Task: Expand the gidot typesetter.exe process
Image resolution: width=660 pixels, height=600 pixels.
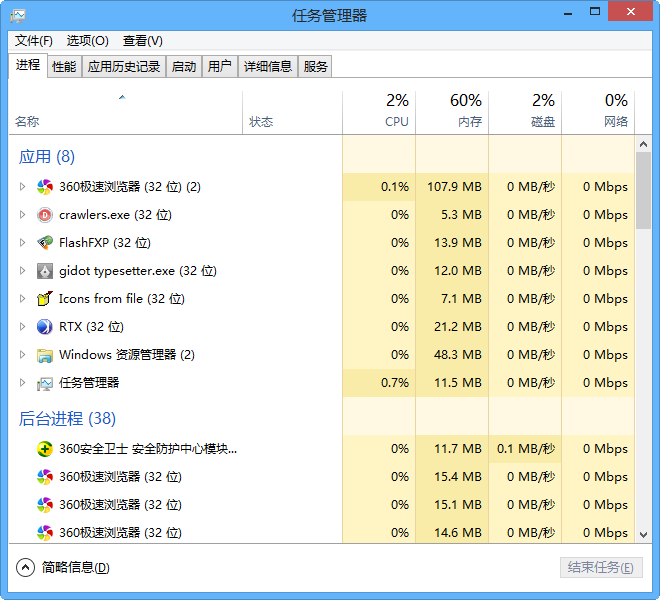Action: [22, 271]
